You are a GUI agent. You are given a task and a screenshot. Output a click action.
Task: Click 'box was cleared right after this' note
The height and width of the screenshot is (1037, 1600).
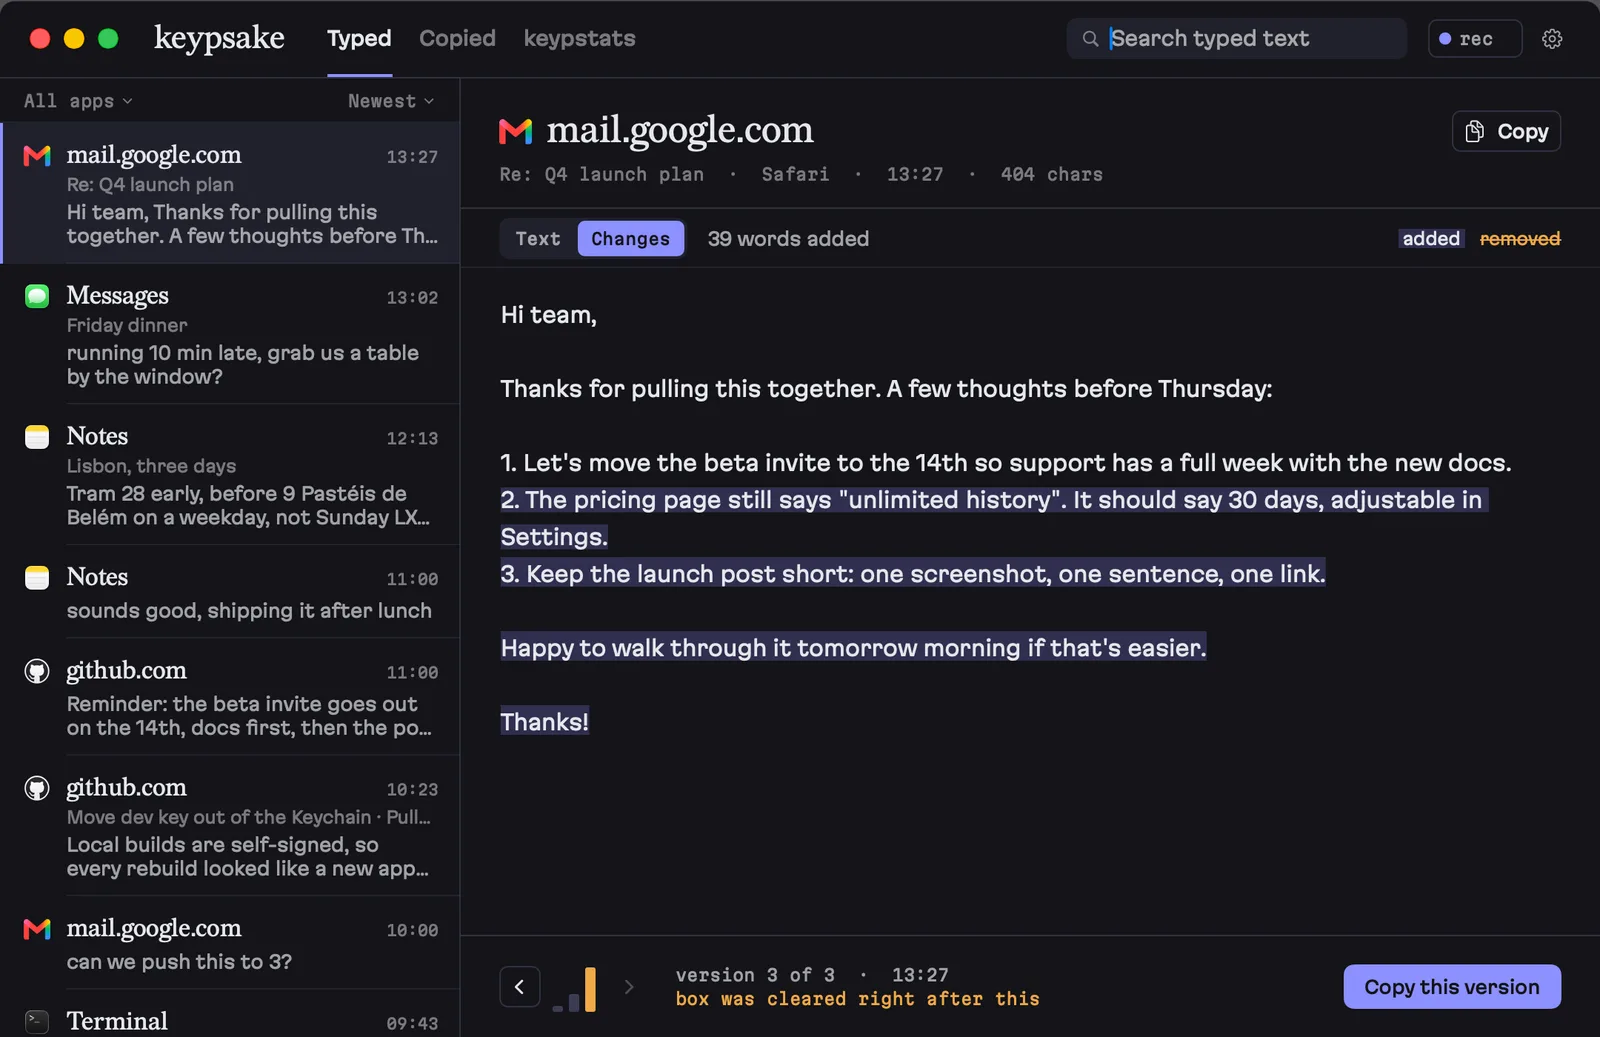857,999
